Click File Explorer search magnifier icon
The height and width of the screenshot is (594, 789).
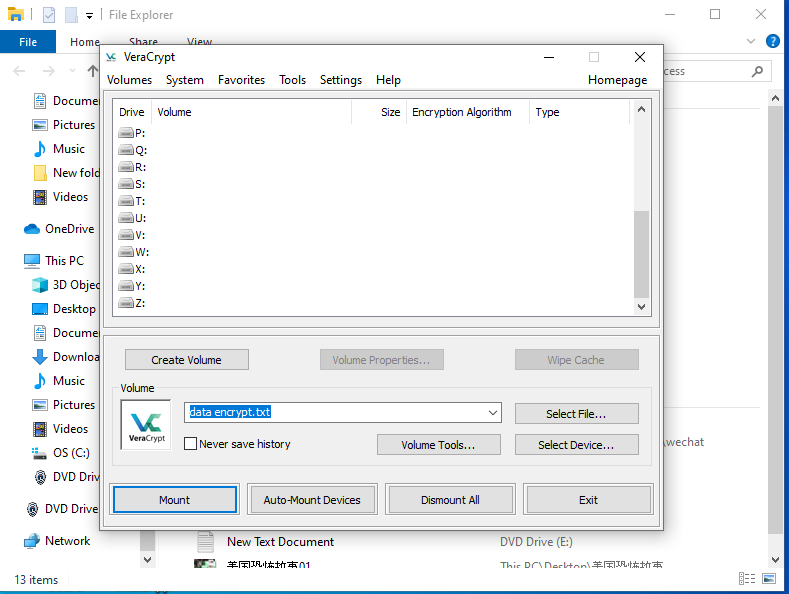757,71
